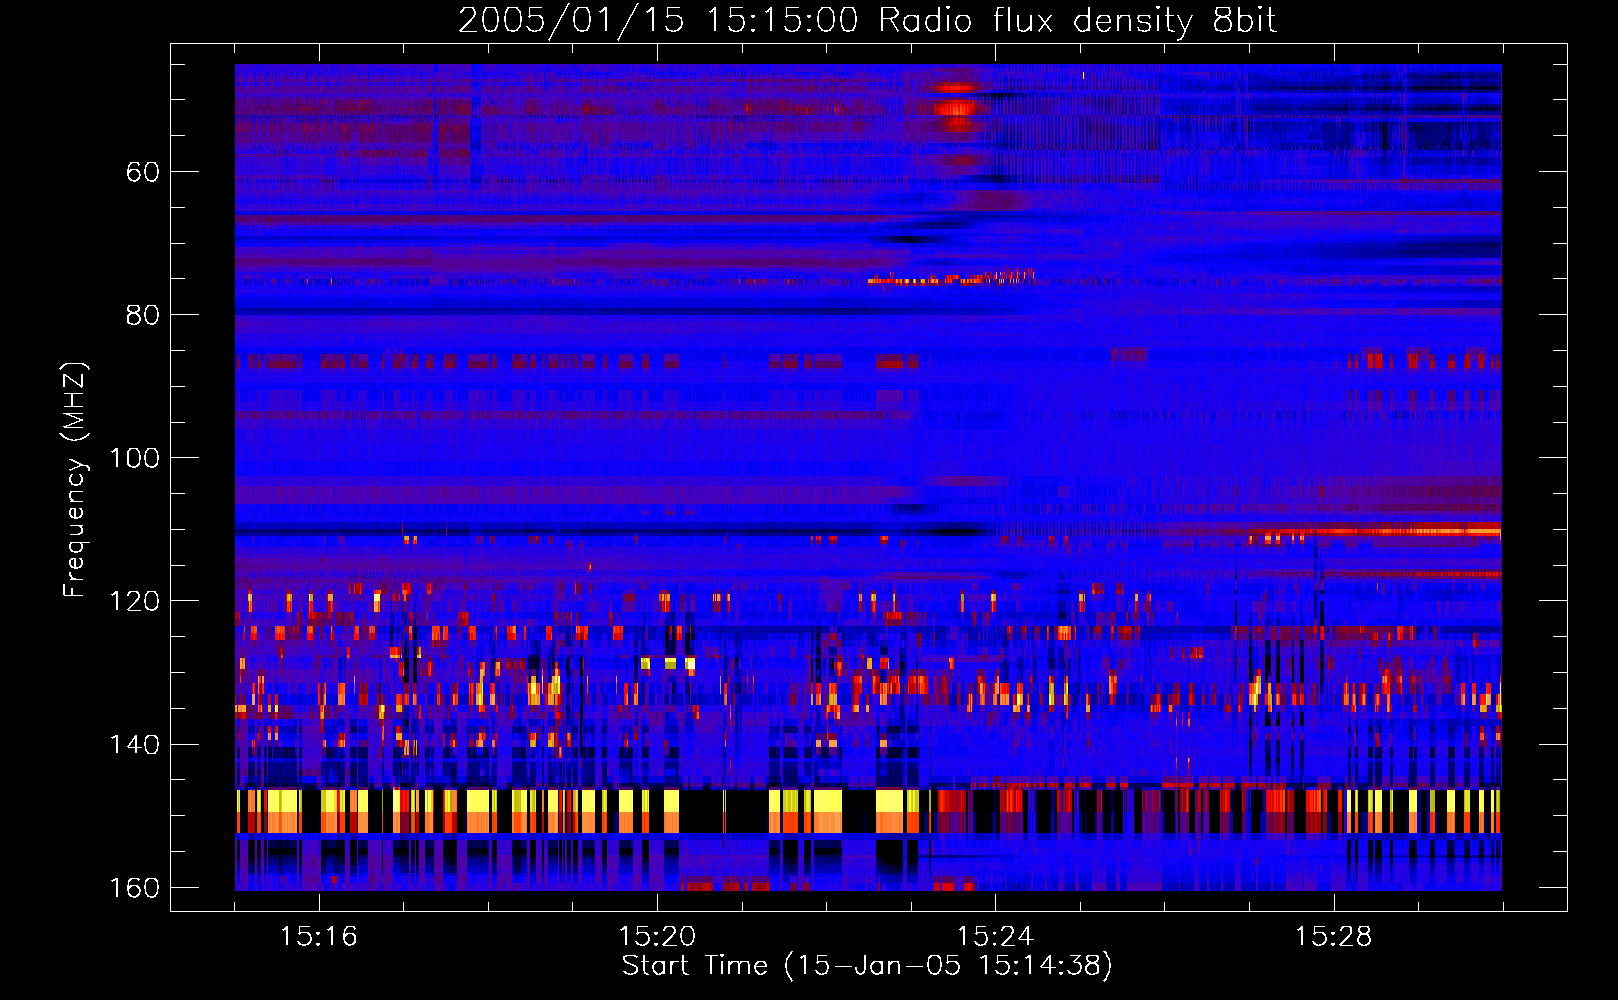Click the 100 frequency tick label
This screenshot has height=1000, width=1618.
click(x=134, y=458)
